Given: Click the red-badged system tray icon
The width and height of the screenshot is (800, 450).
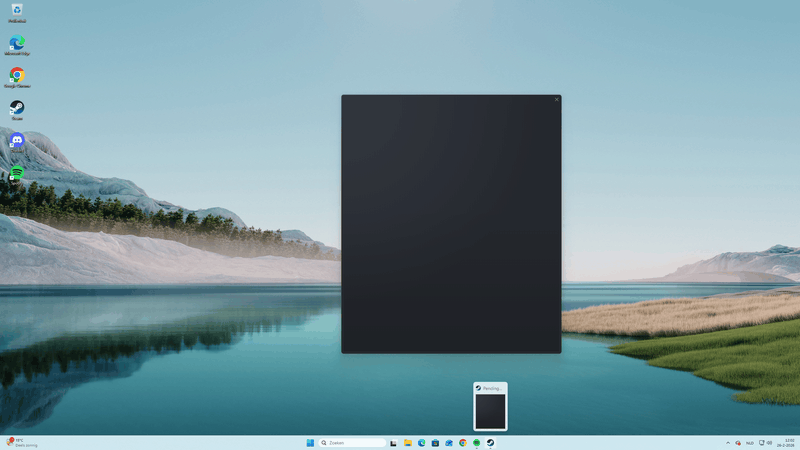Looking at the screenshot, I should tap(738, 443).
